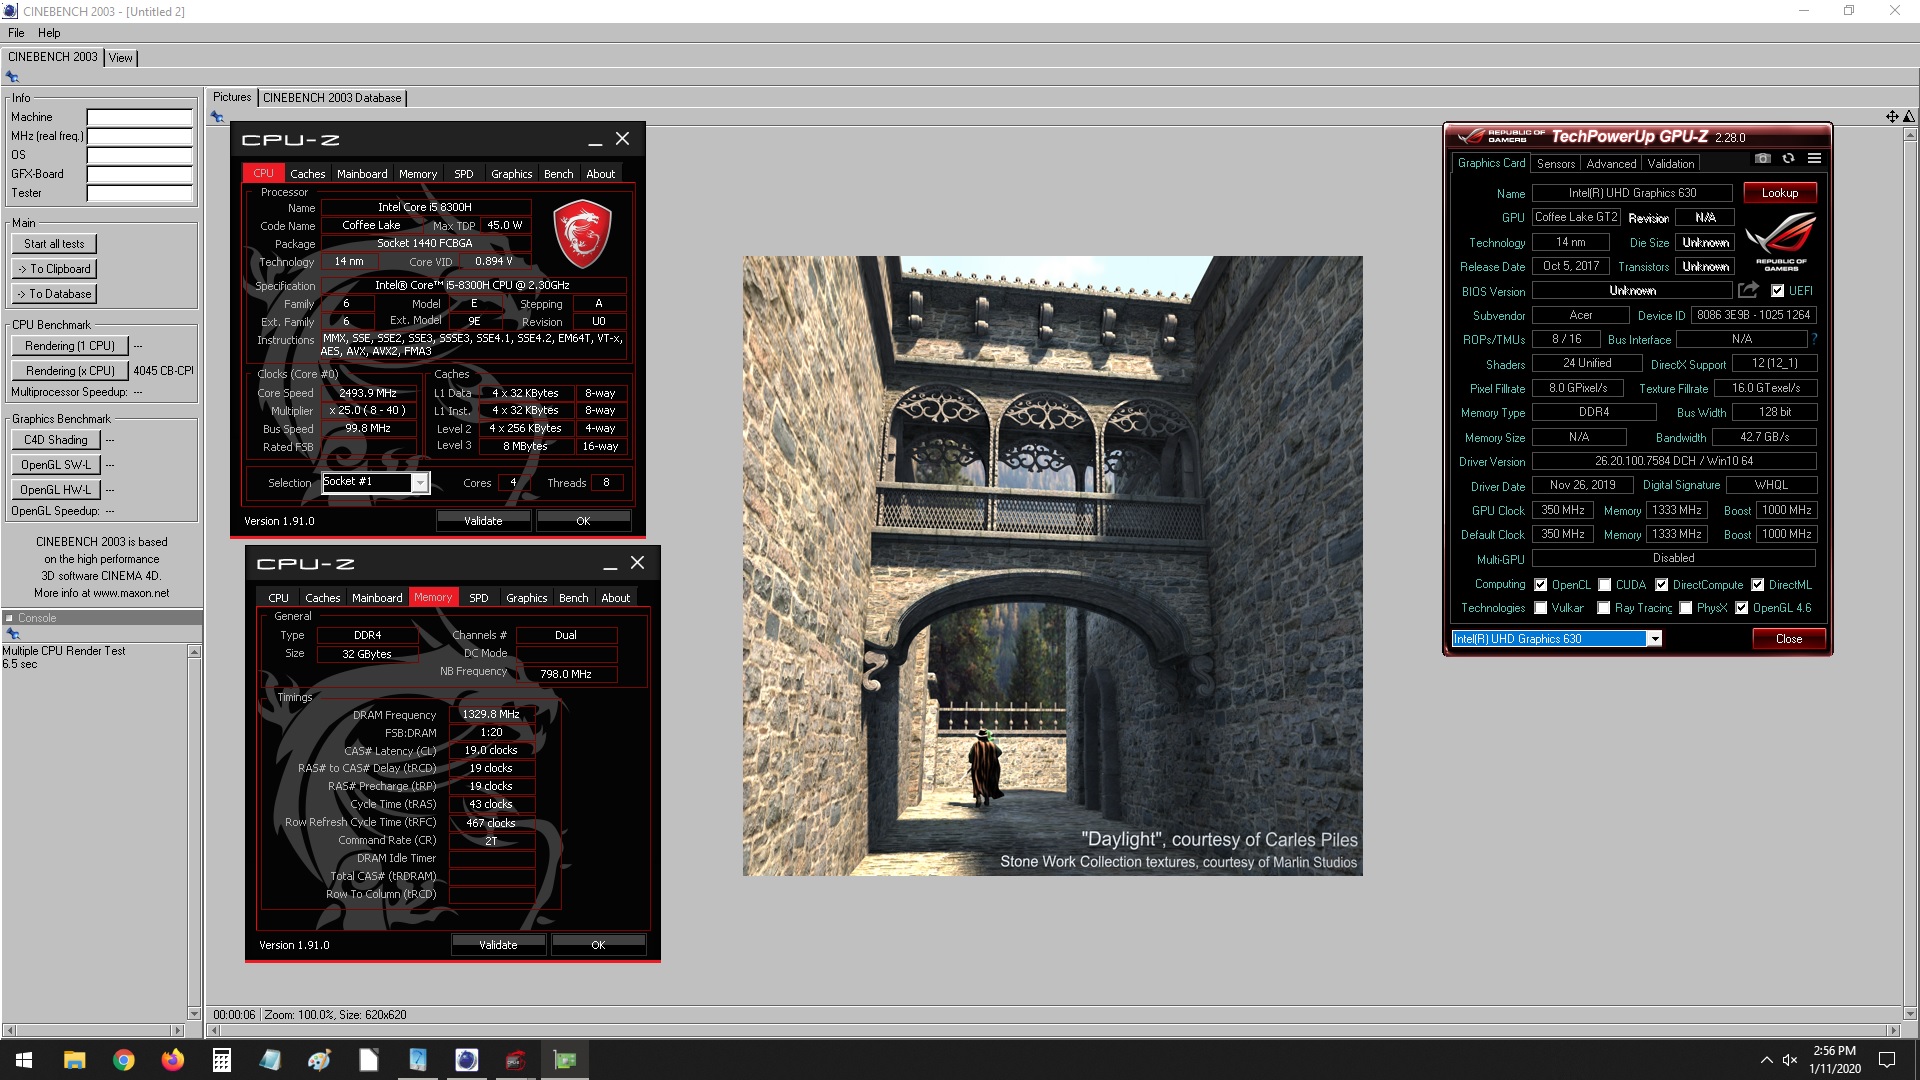Click the MSI dragon logo in CPU-Z
Viewport: 1920px width, 1080px height.
pos(582,234)
